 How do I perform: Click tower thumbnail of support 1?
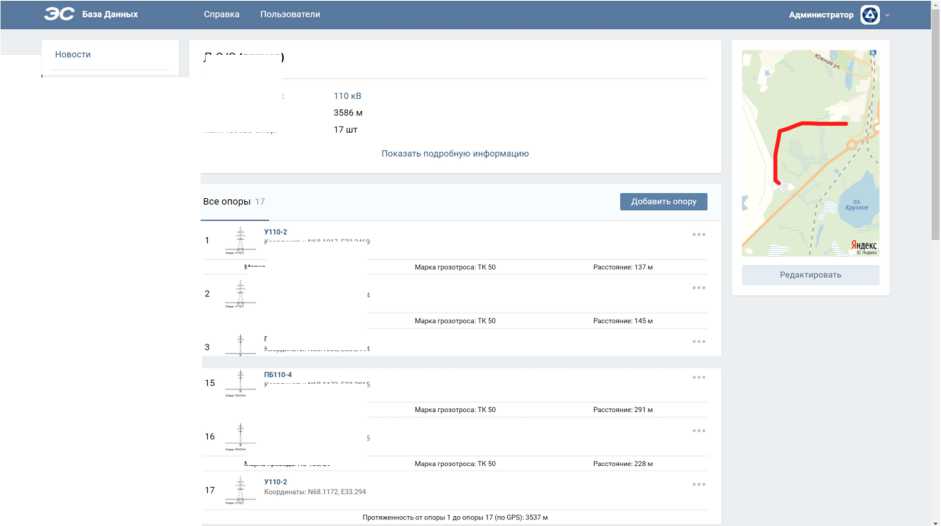click(240, 242)
